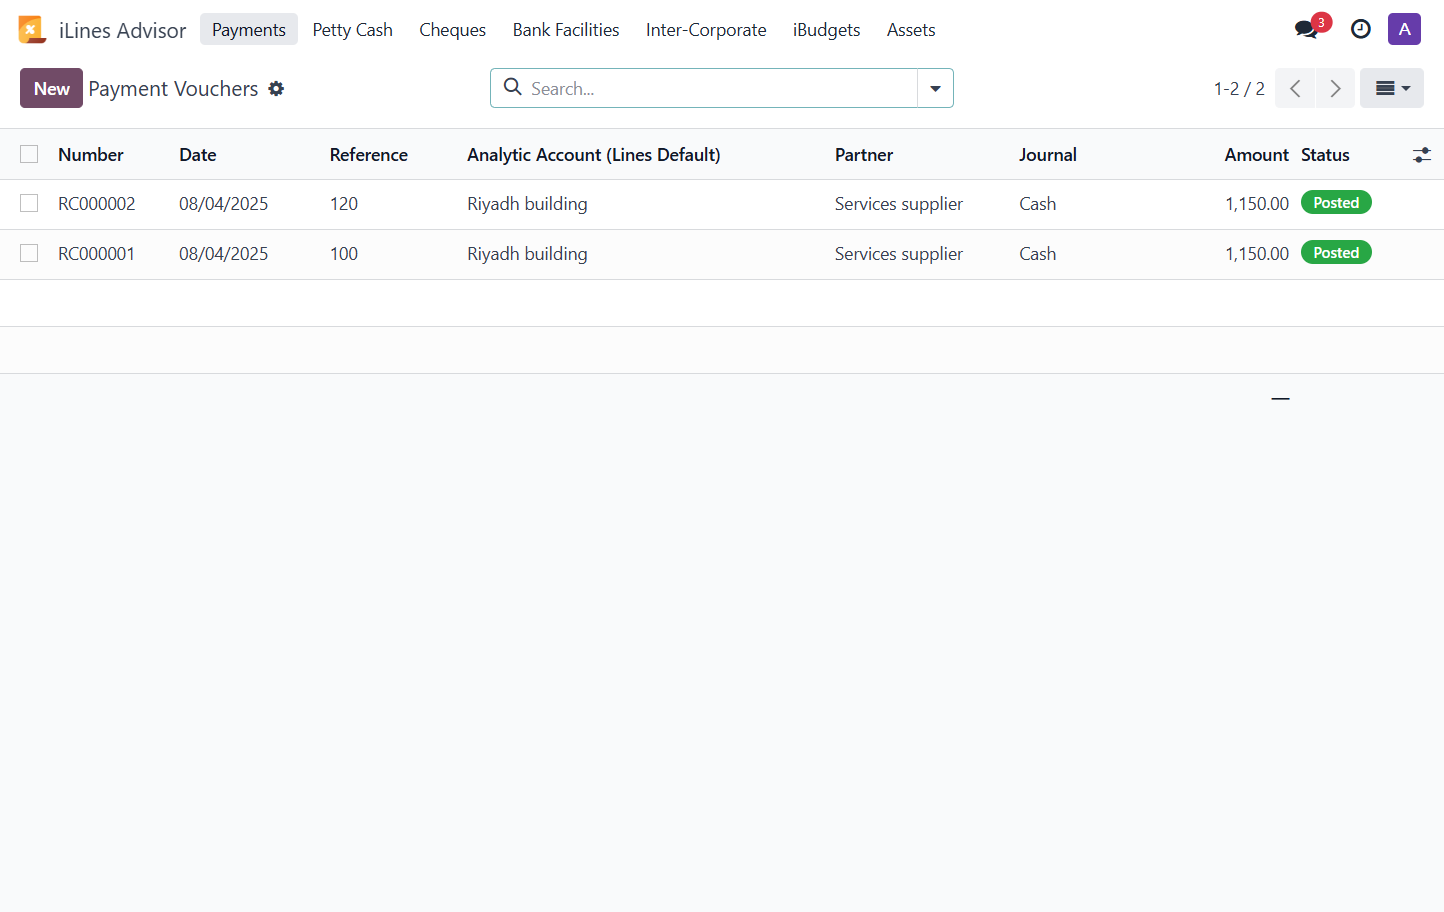This screenshot has width=1444, height=912.
Task: Click date 08/04/2025 in RC000001 row
Action: pyautogui.click(x=224, y=253)
